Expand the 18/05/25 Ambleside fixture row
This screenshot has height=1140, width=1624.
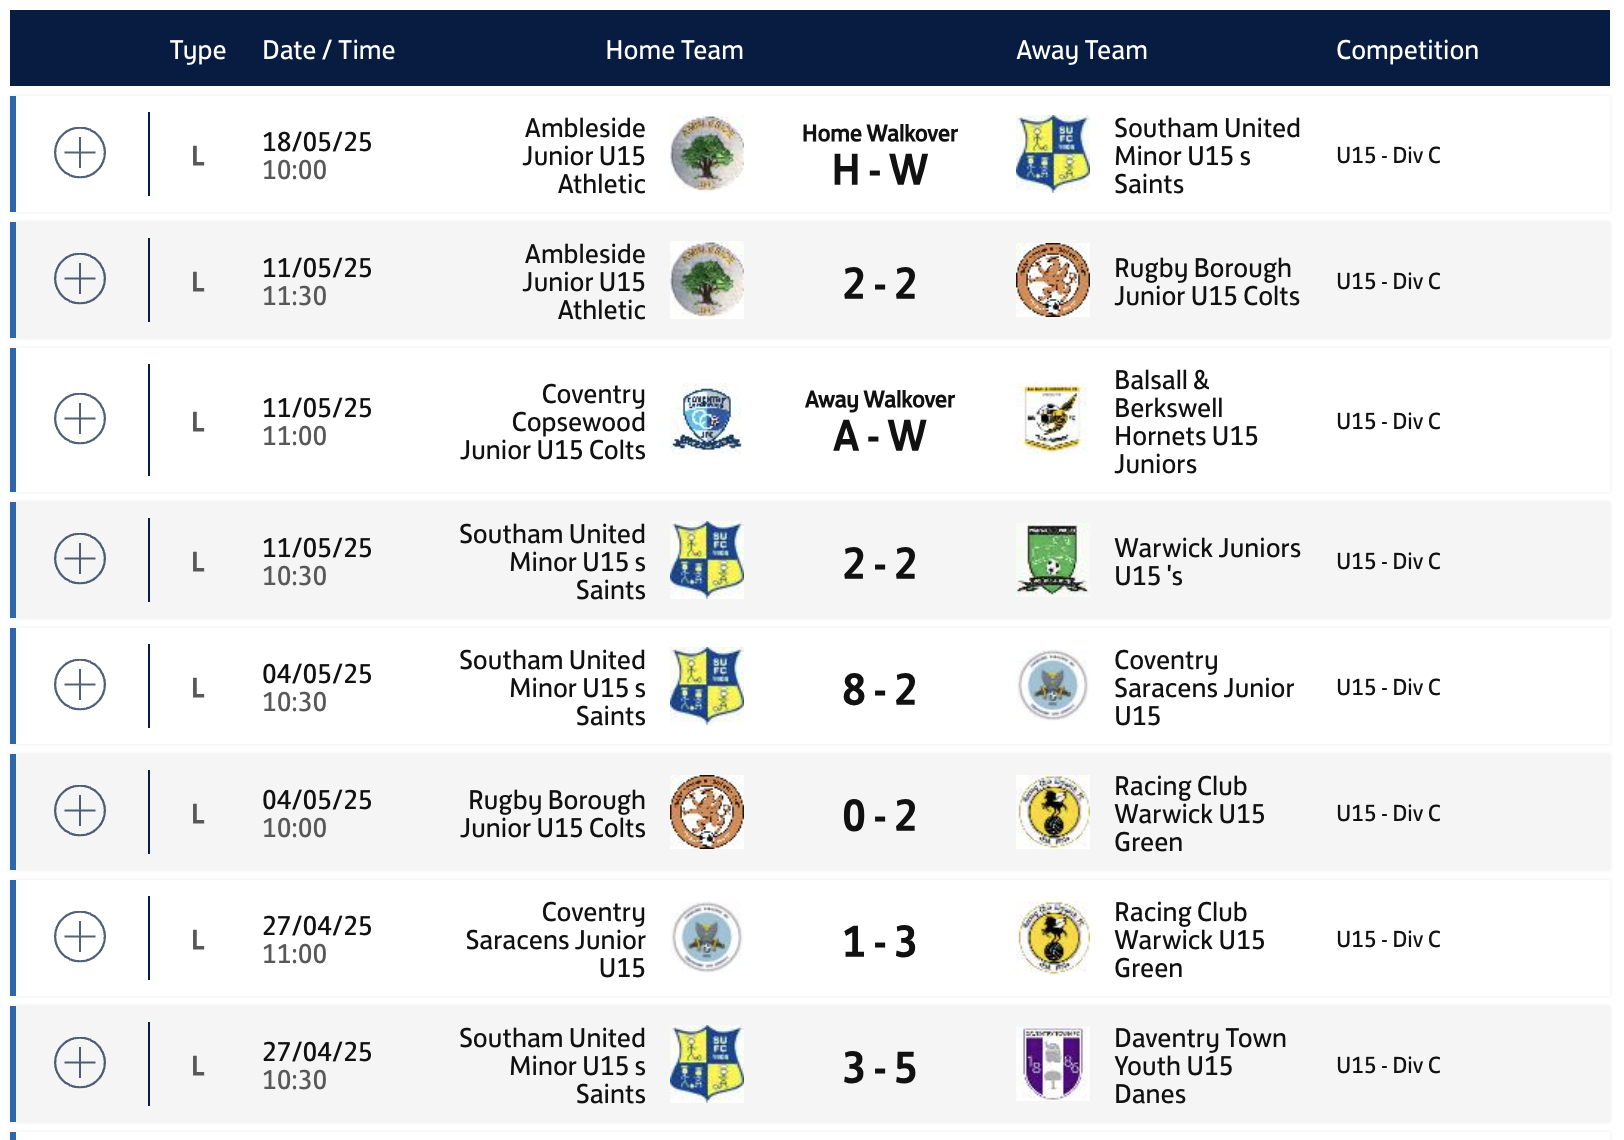click(80, 153)
